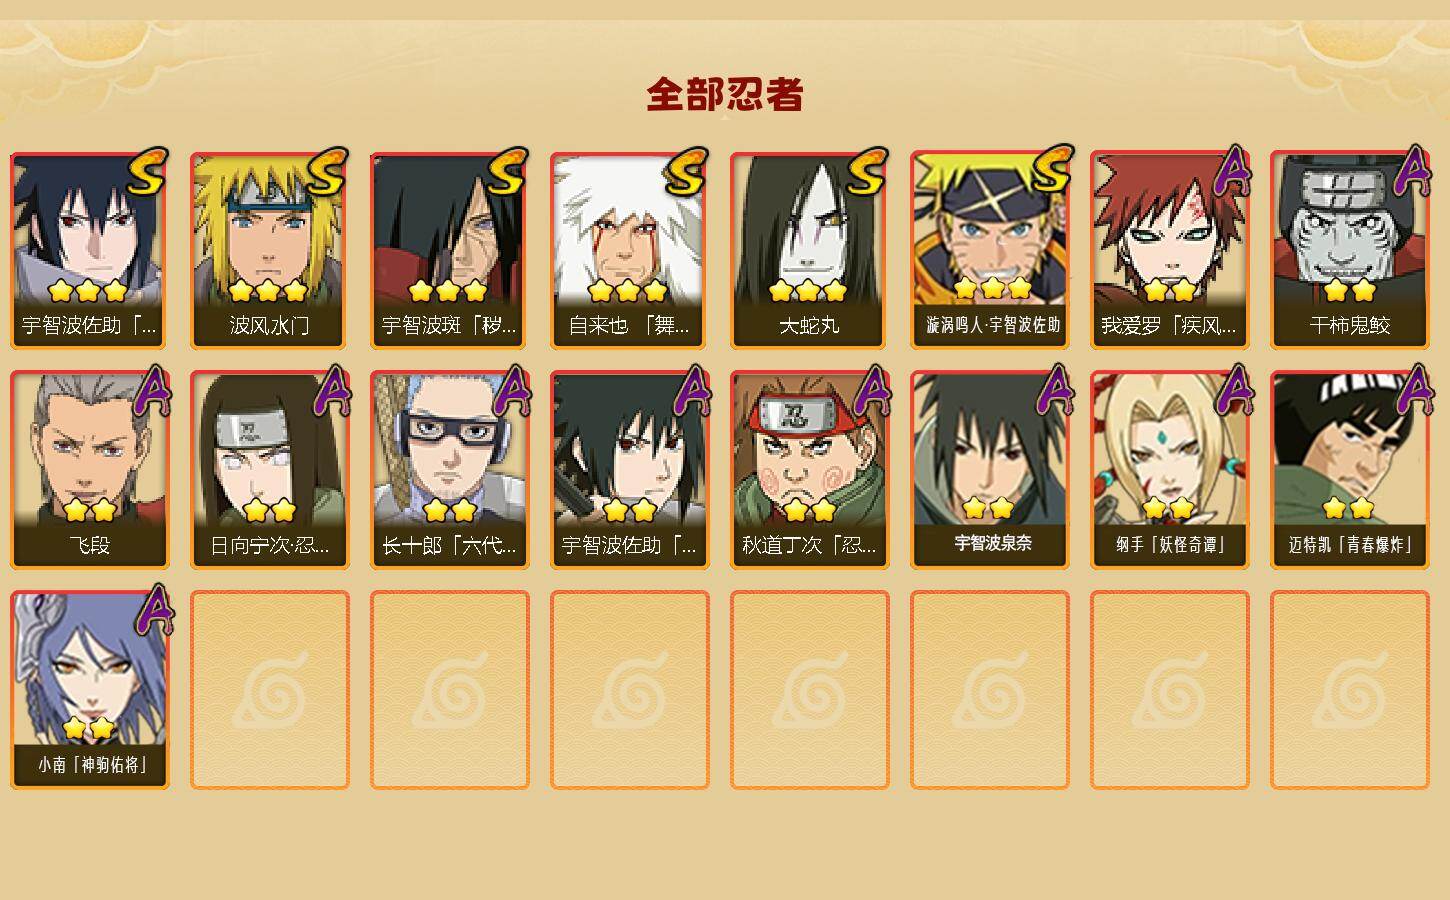Click the three stars on 自来也 card

click(x=627, y=291)
